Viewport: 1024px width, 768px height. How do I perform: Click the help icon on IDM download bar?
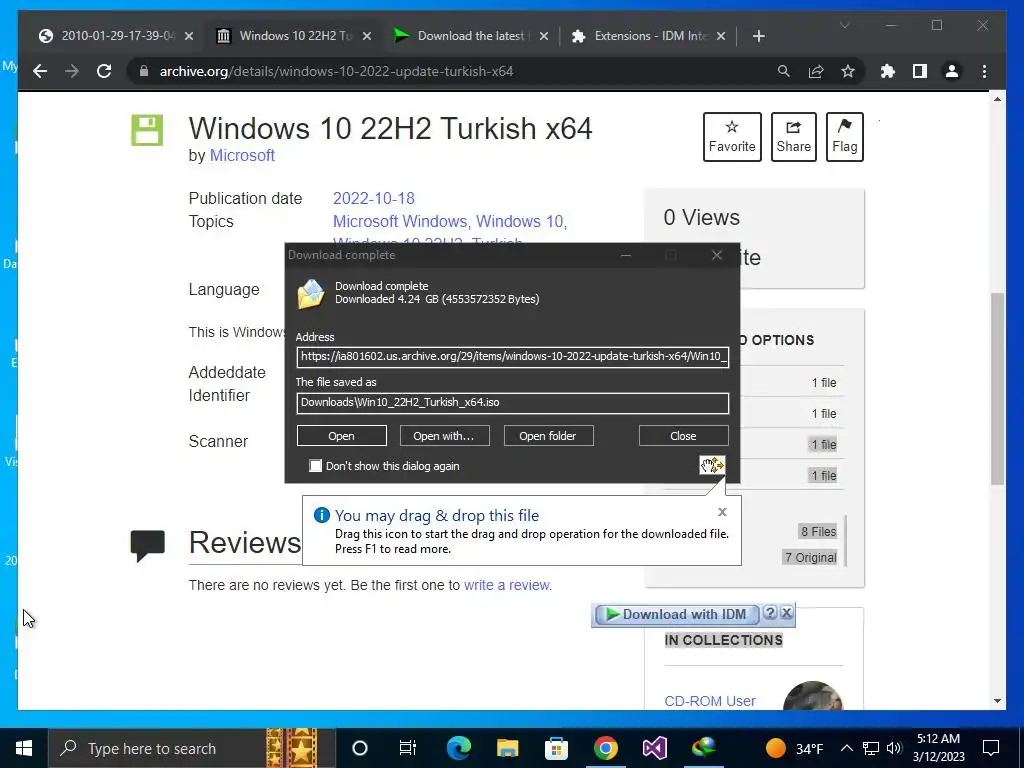tap(771, 613)
